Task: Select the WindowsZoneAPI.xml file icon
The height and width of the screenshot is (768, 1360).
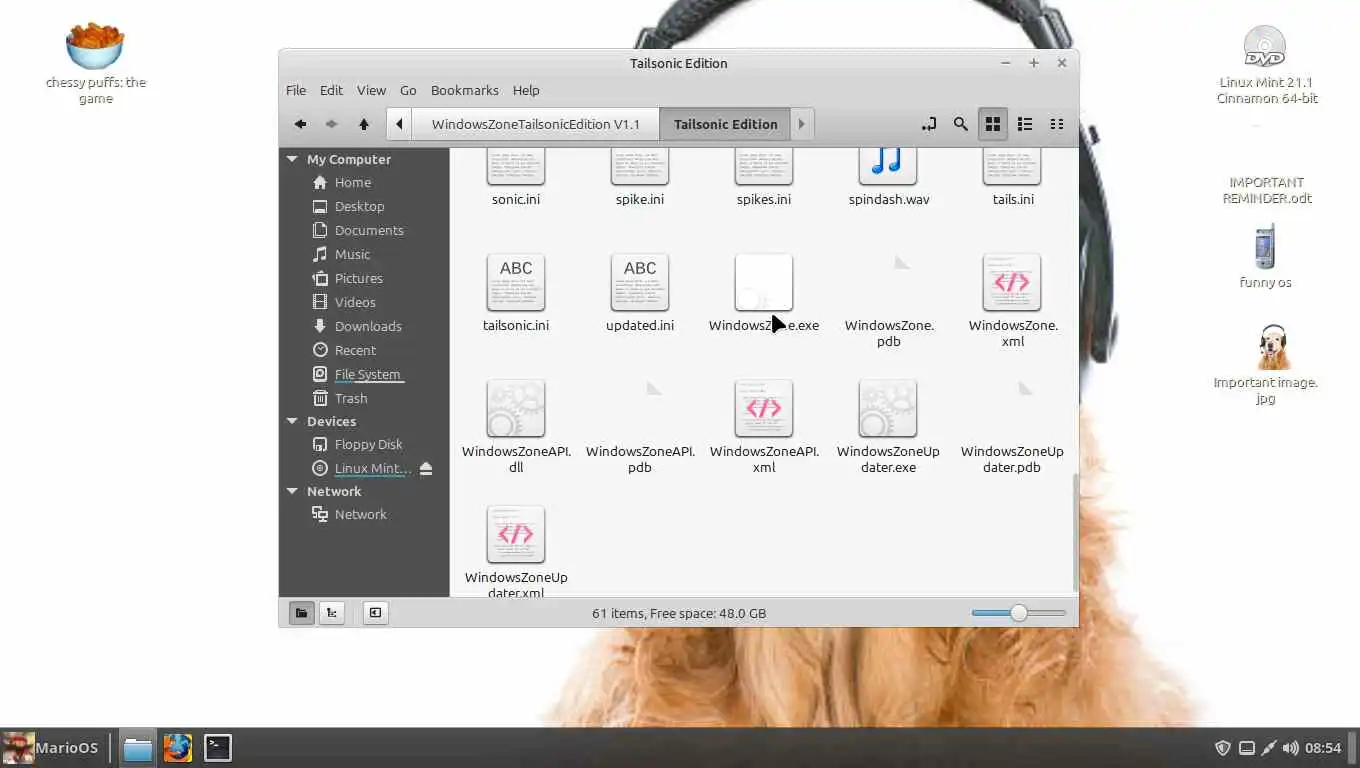Action: [764, 408]
